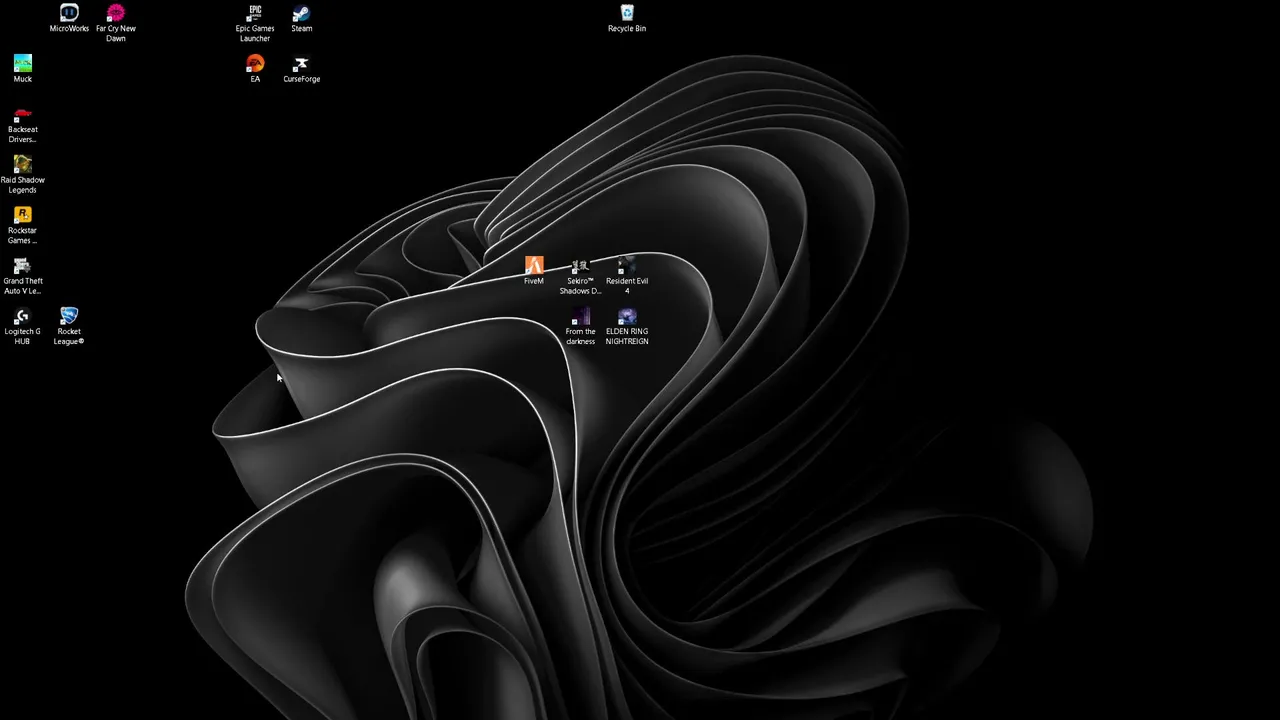Select the Resident Evil 4 icon

627,276
